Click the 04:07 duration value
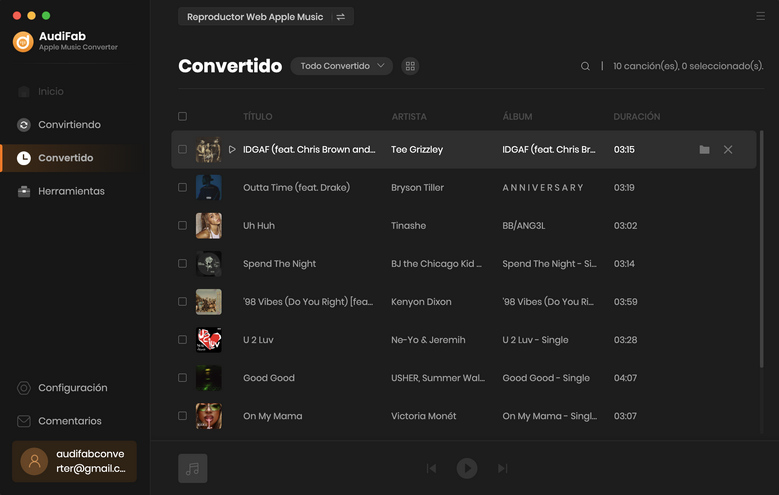This screenshot has height=495, width=779. coord(625,378)
